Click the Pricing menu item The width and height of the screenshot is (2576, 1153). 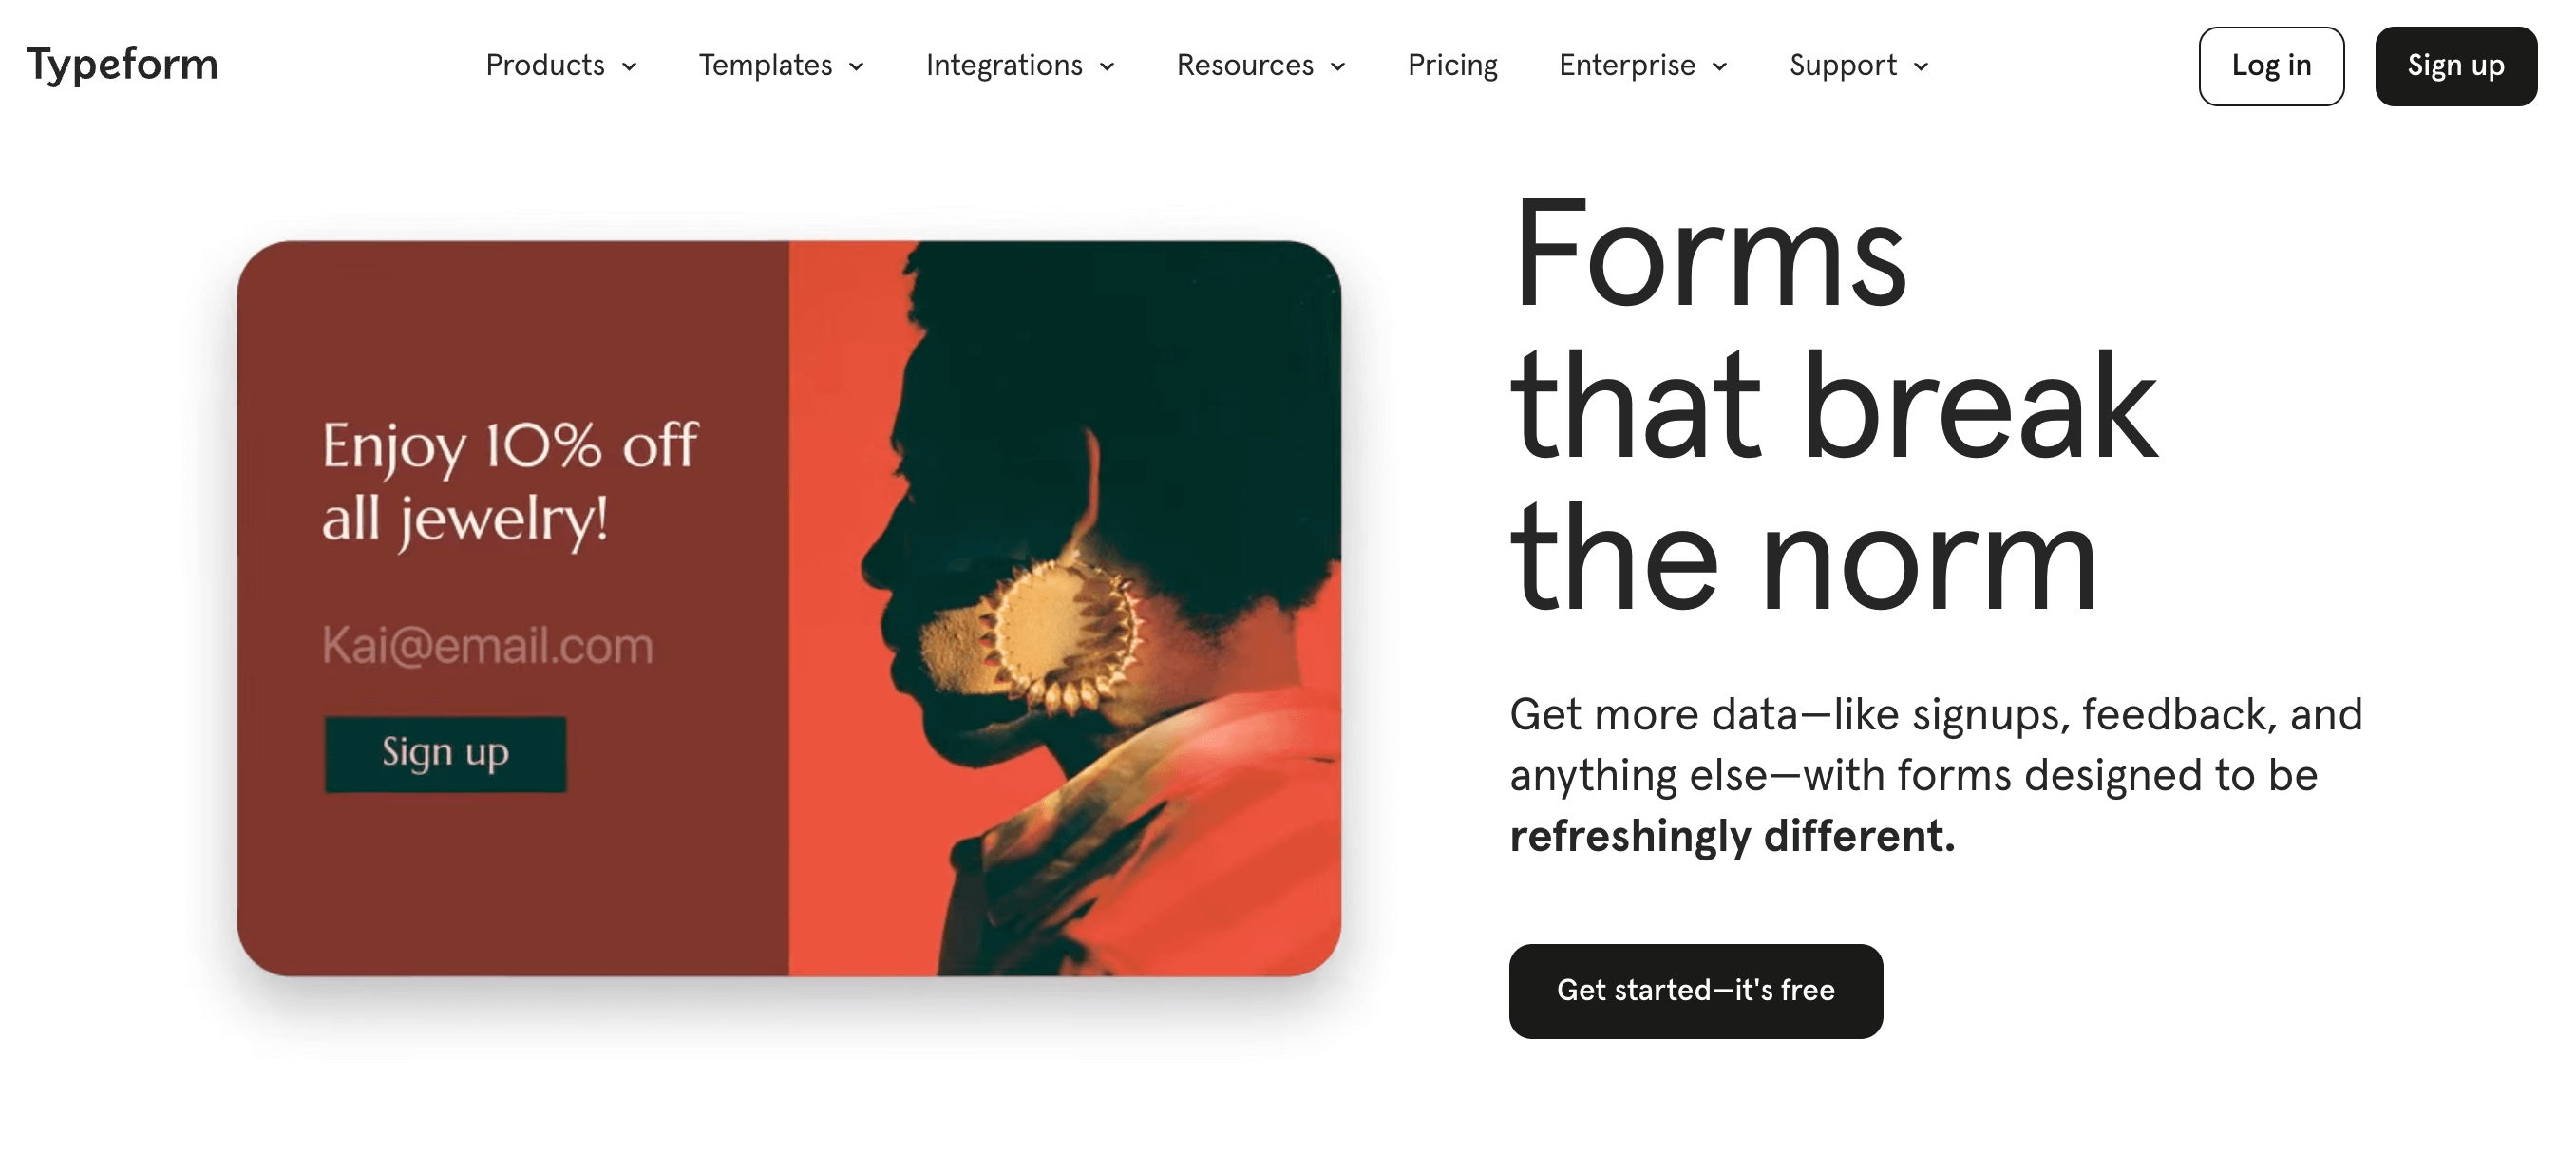(1450, 66)
